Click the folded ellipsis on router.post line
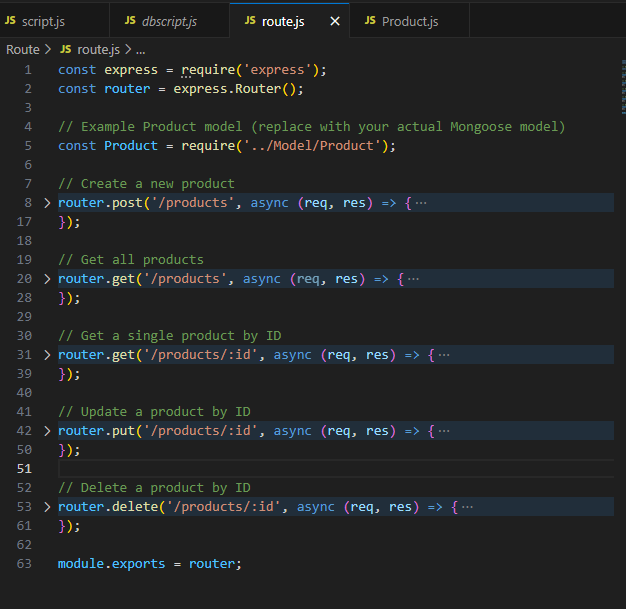 (x=420, y=203)
